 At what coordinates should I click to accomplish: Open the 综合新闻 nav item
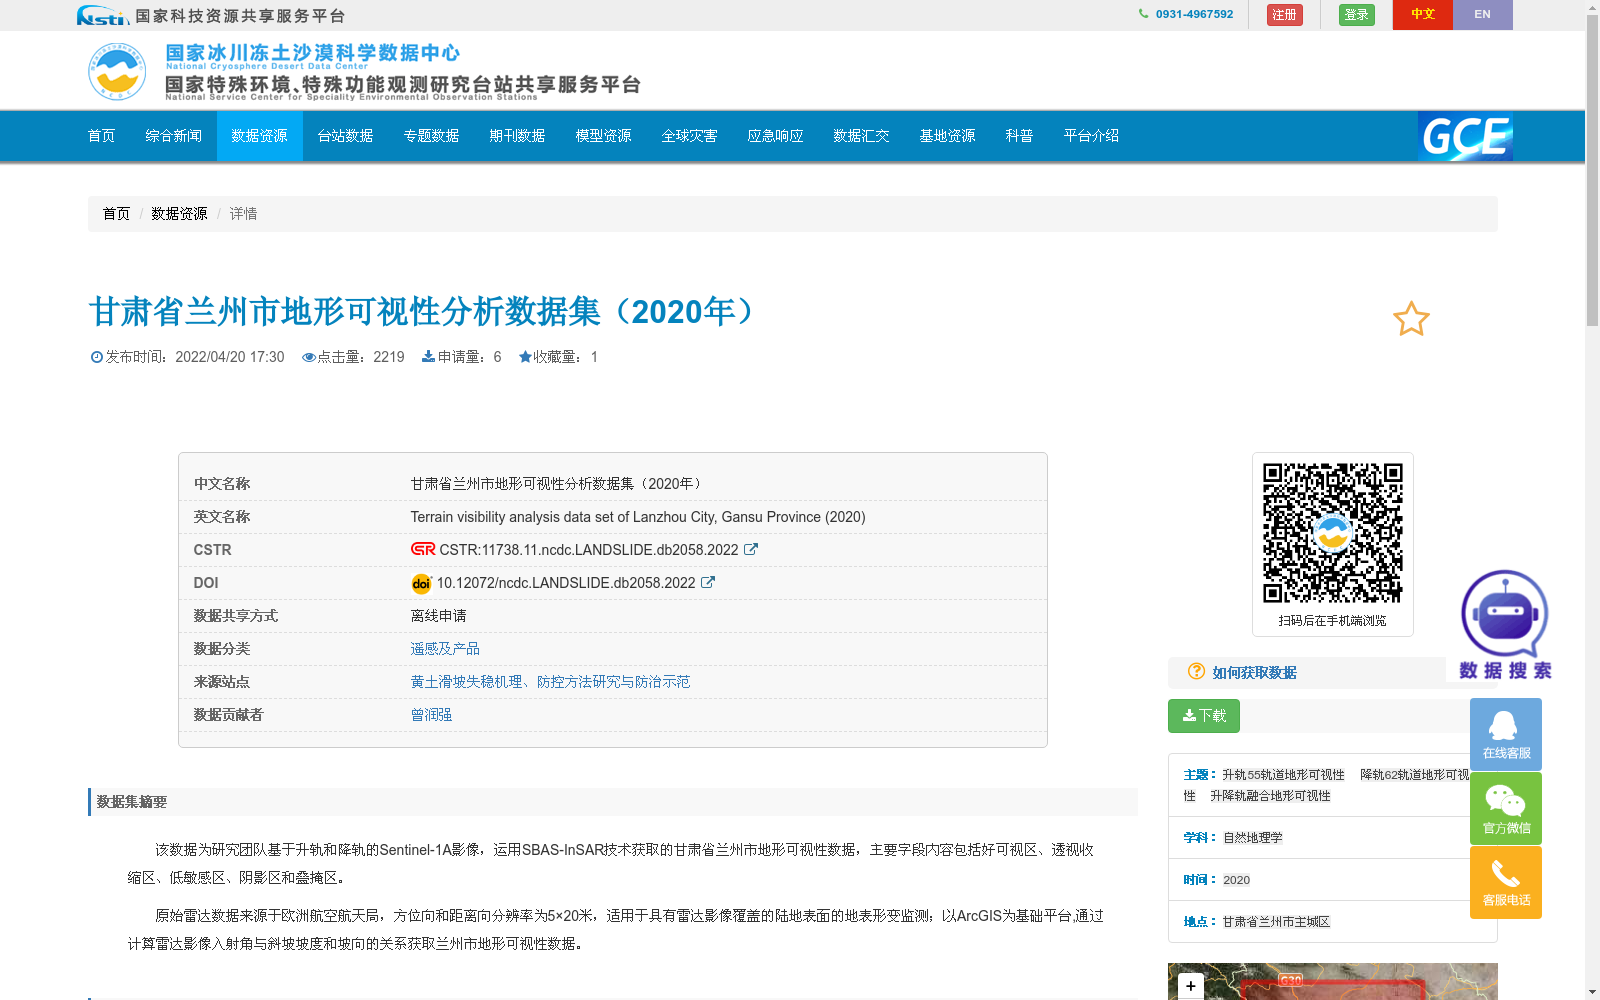[174, 136]
